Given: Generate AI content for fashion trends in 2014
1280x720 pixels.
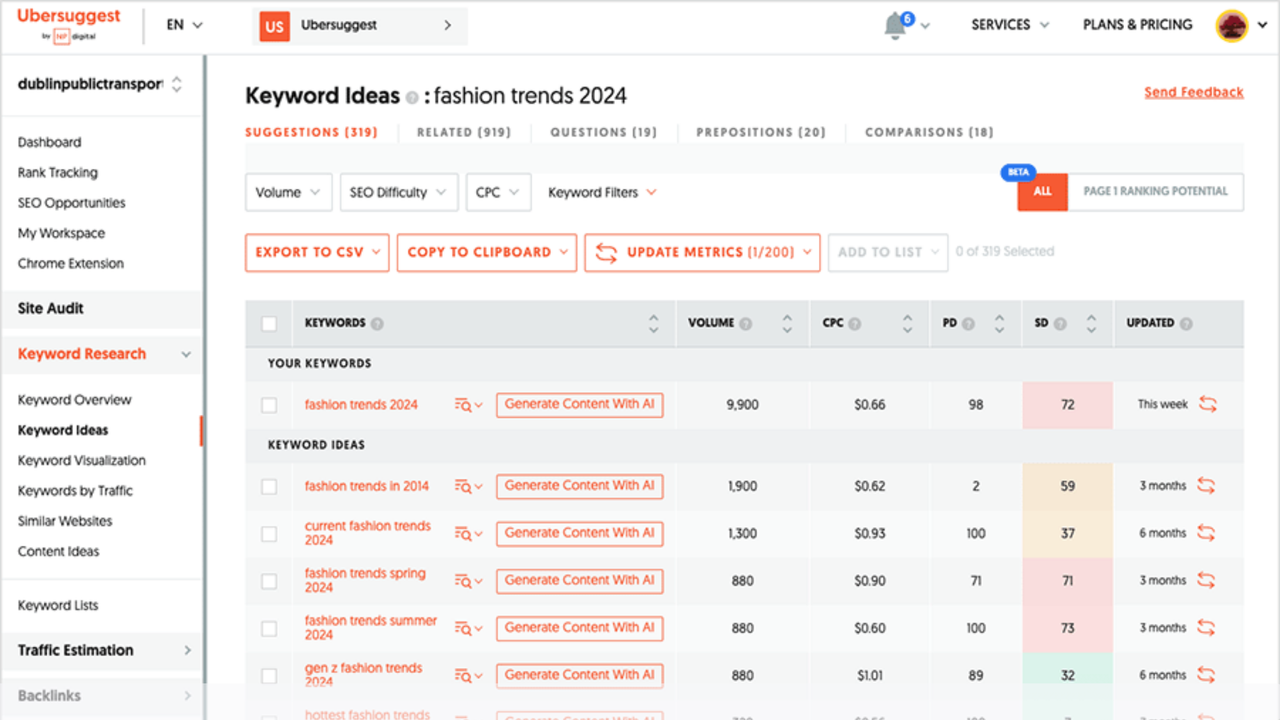Looking at the screenshot, I should point(579,487).
